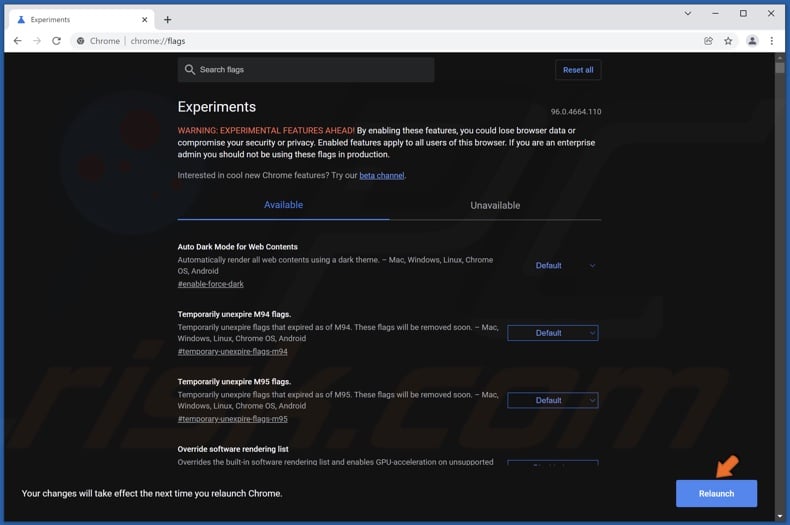Click the Auto Dark Mode for Web Contents title

[x=237, y=247]
